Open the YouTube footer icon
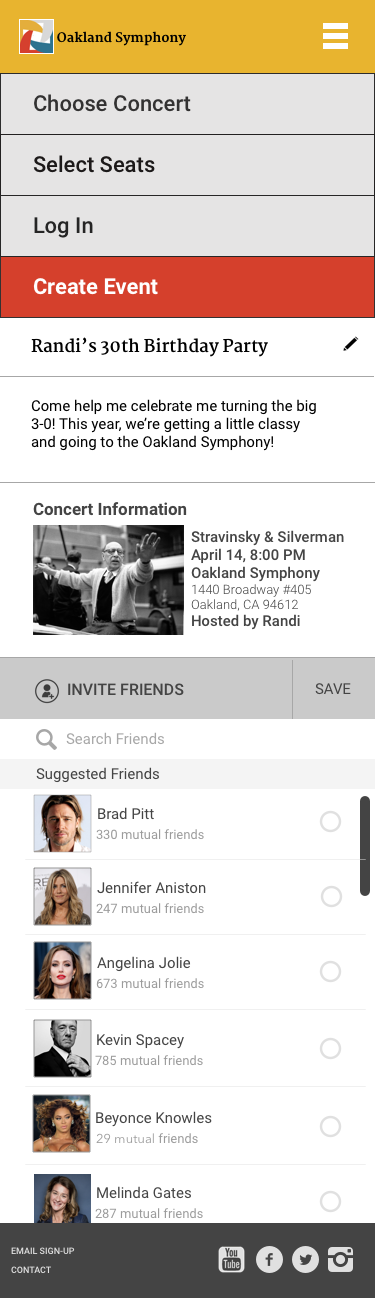 (x=231, y=1259)
